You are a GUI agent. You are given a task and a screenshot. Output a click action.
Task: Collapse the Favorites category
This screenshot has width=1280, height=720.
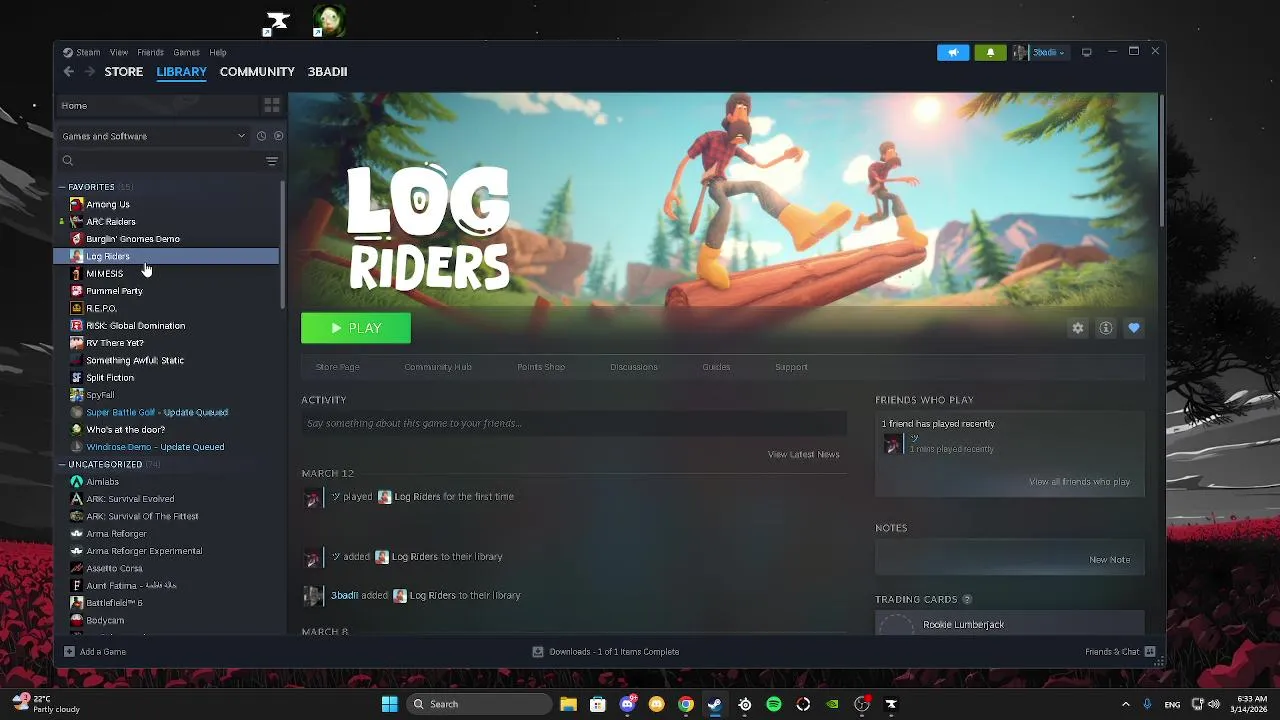[62, 187]
